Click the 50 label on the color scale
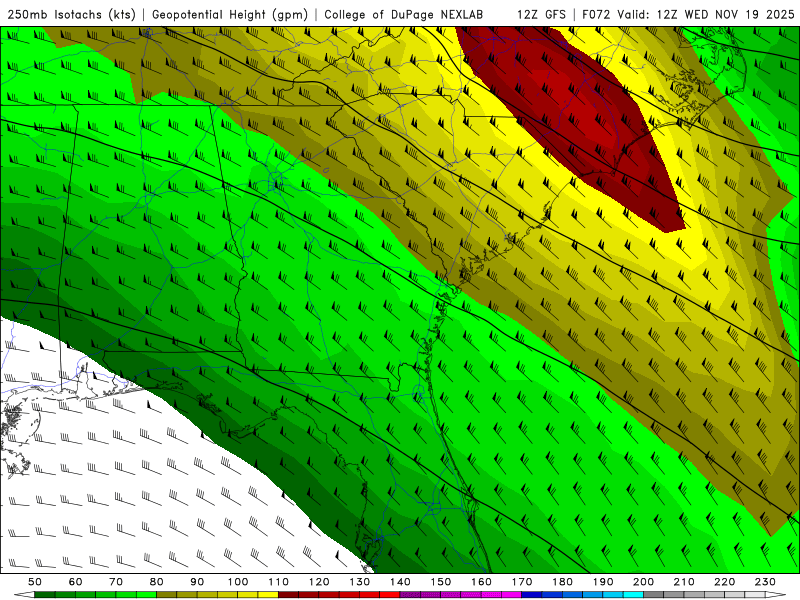 35,582
